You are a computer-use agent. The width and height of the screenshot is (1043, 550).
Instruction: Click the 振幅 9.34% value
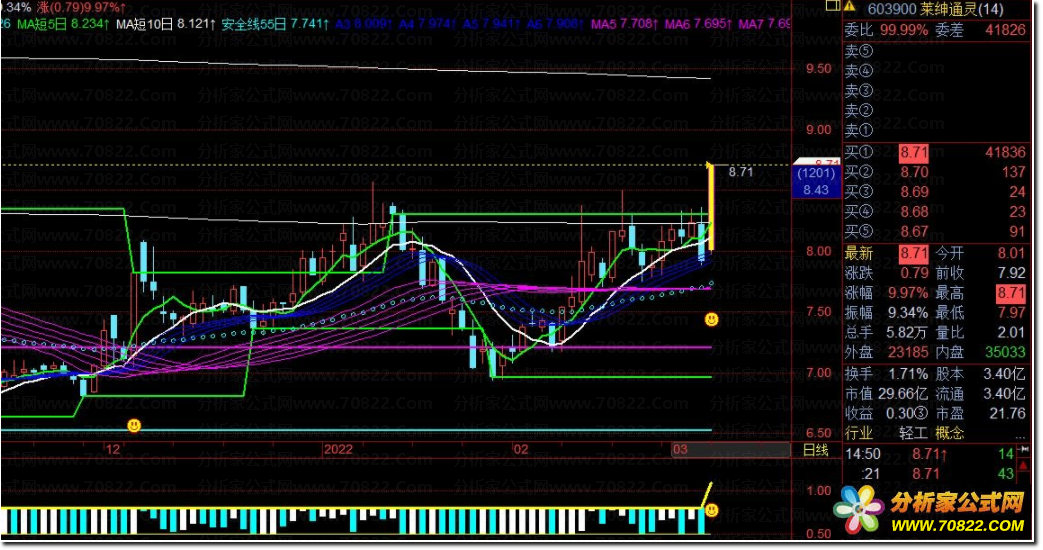(x=907, y=313)
